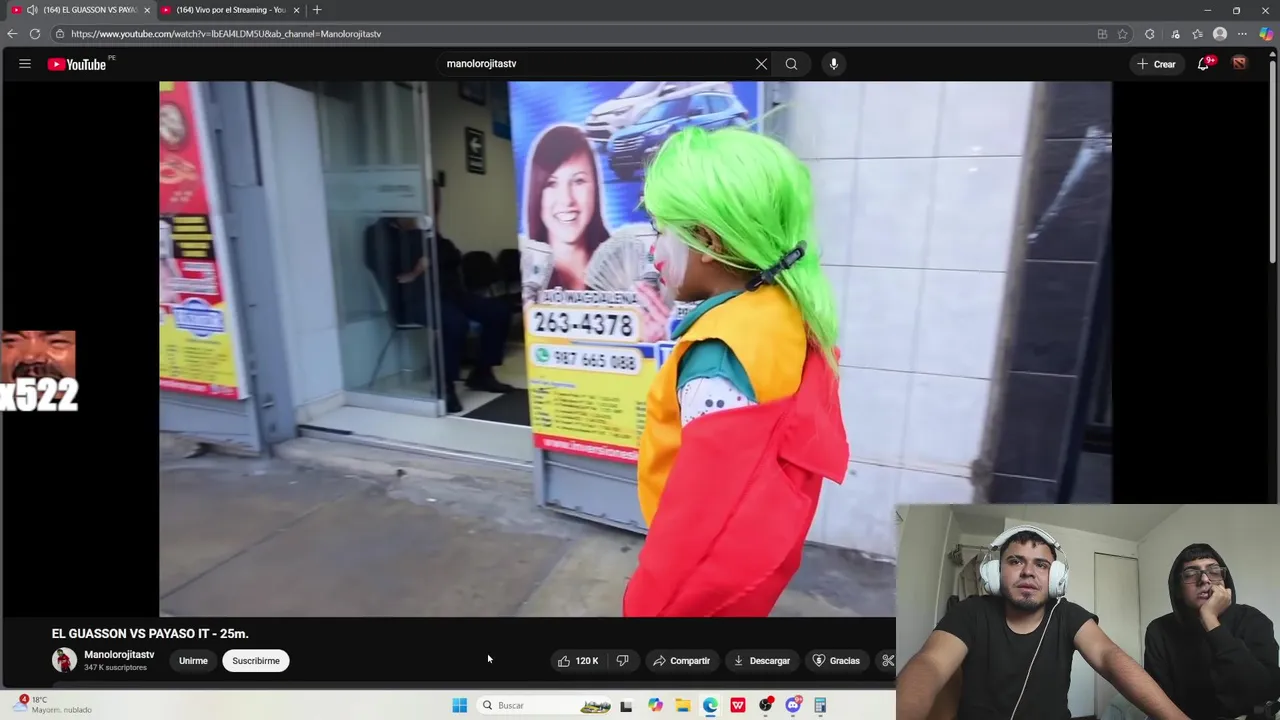Like the video with the 120 K button

click(578, 661)
